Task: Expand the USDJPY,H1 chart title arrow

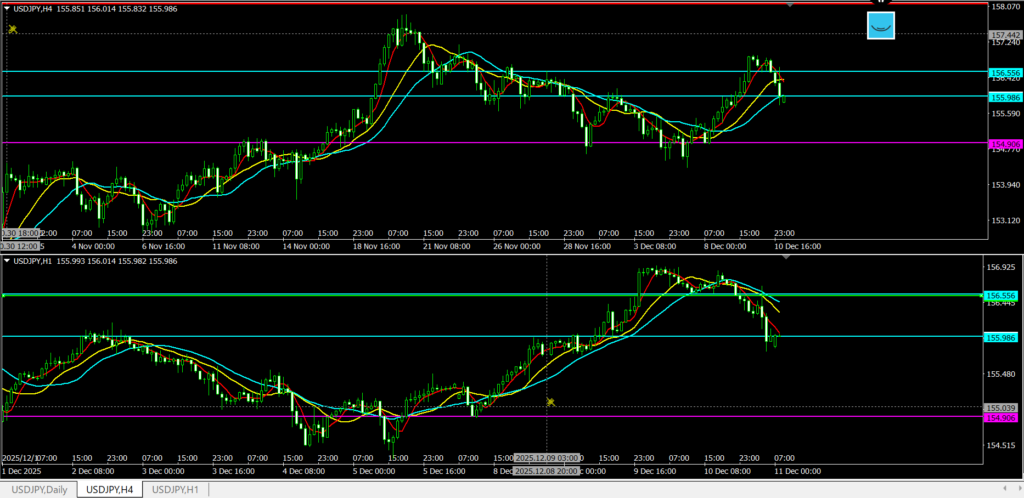Action: [8, 261]
